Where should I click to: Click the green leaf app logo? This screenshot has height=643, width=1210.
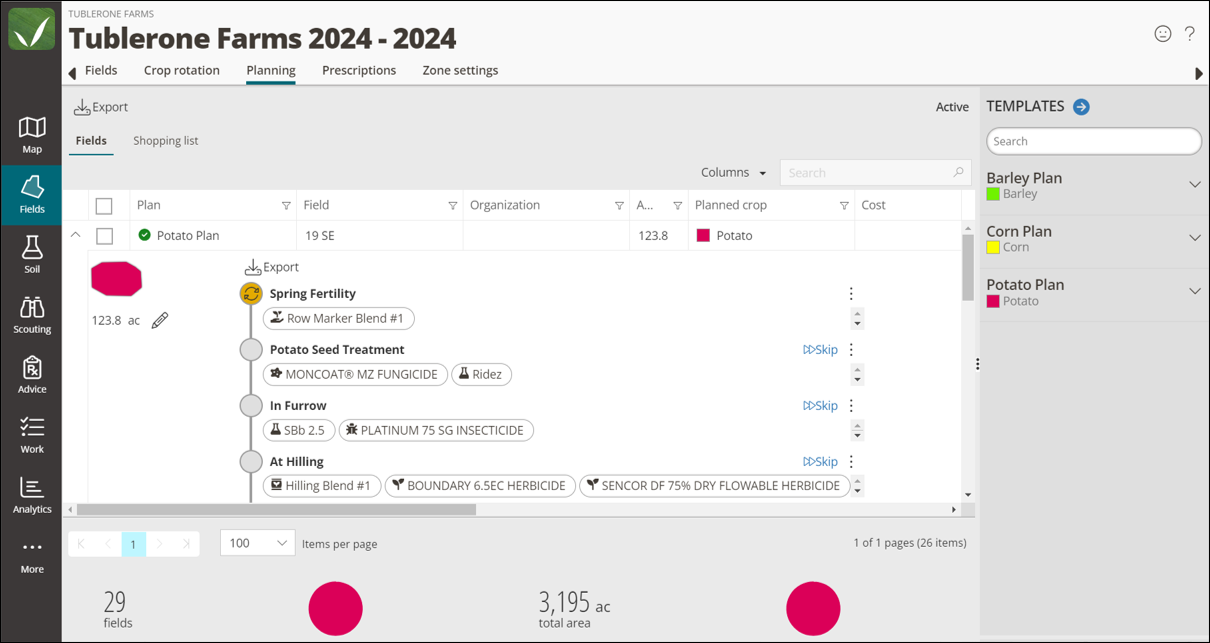tap(32, 29)
